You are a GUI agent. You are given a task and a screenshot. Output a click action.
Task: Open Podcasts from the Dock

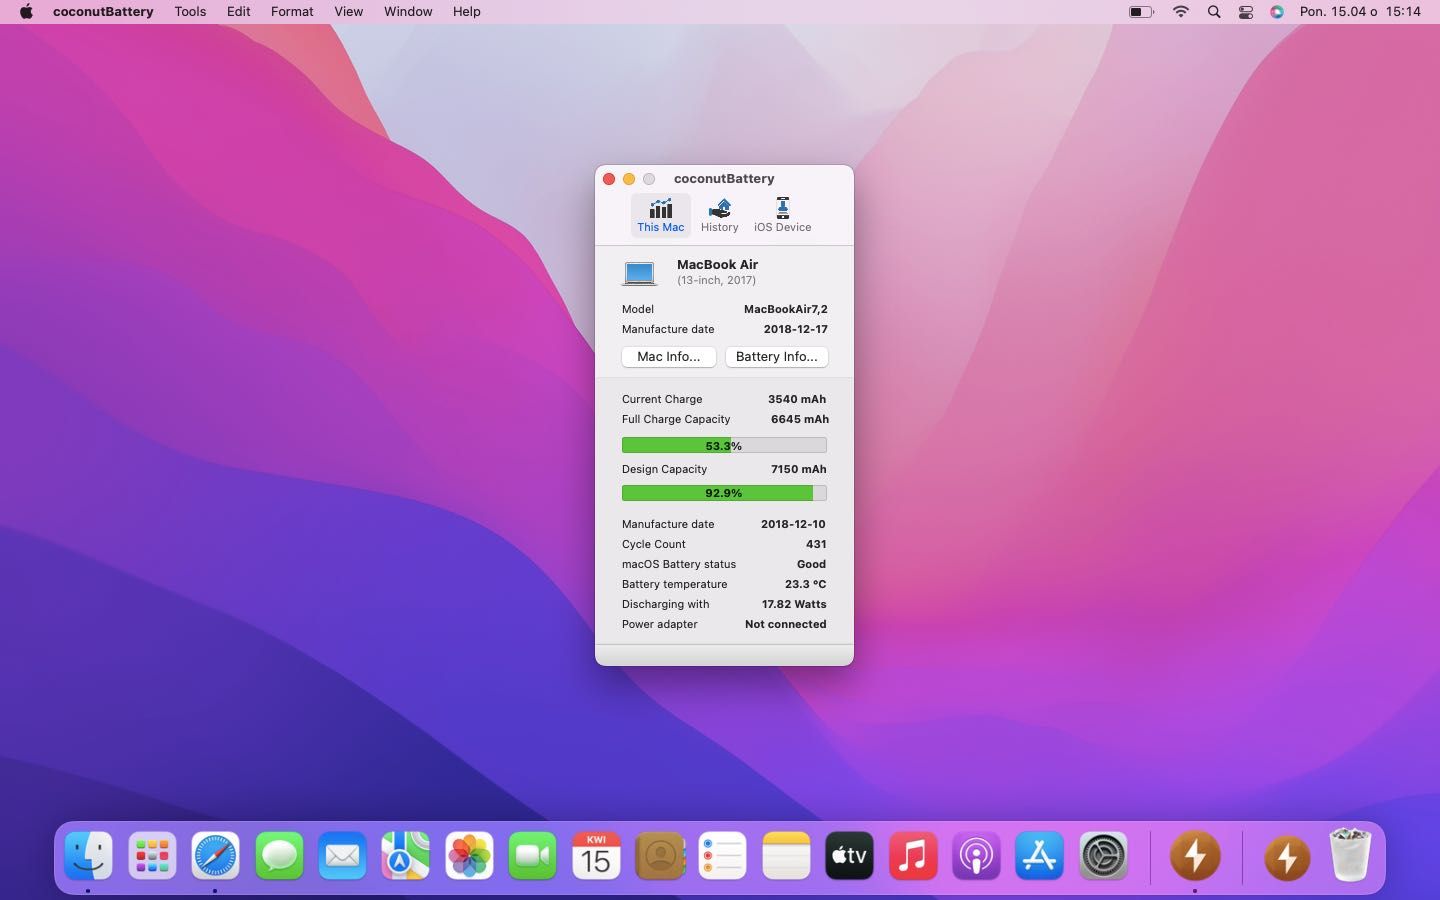(x=976, y=856)
